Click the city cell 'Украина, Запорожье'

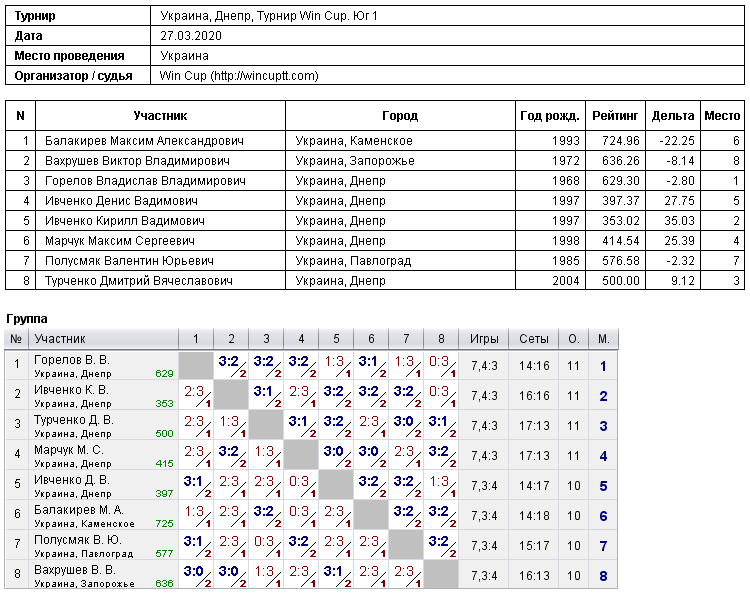[355, 161]
